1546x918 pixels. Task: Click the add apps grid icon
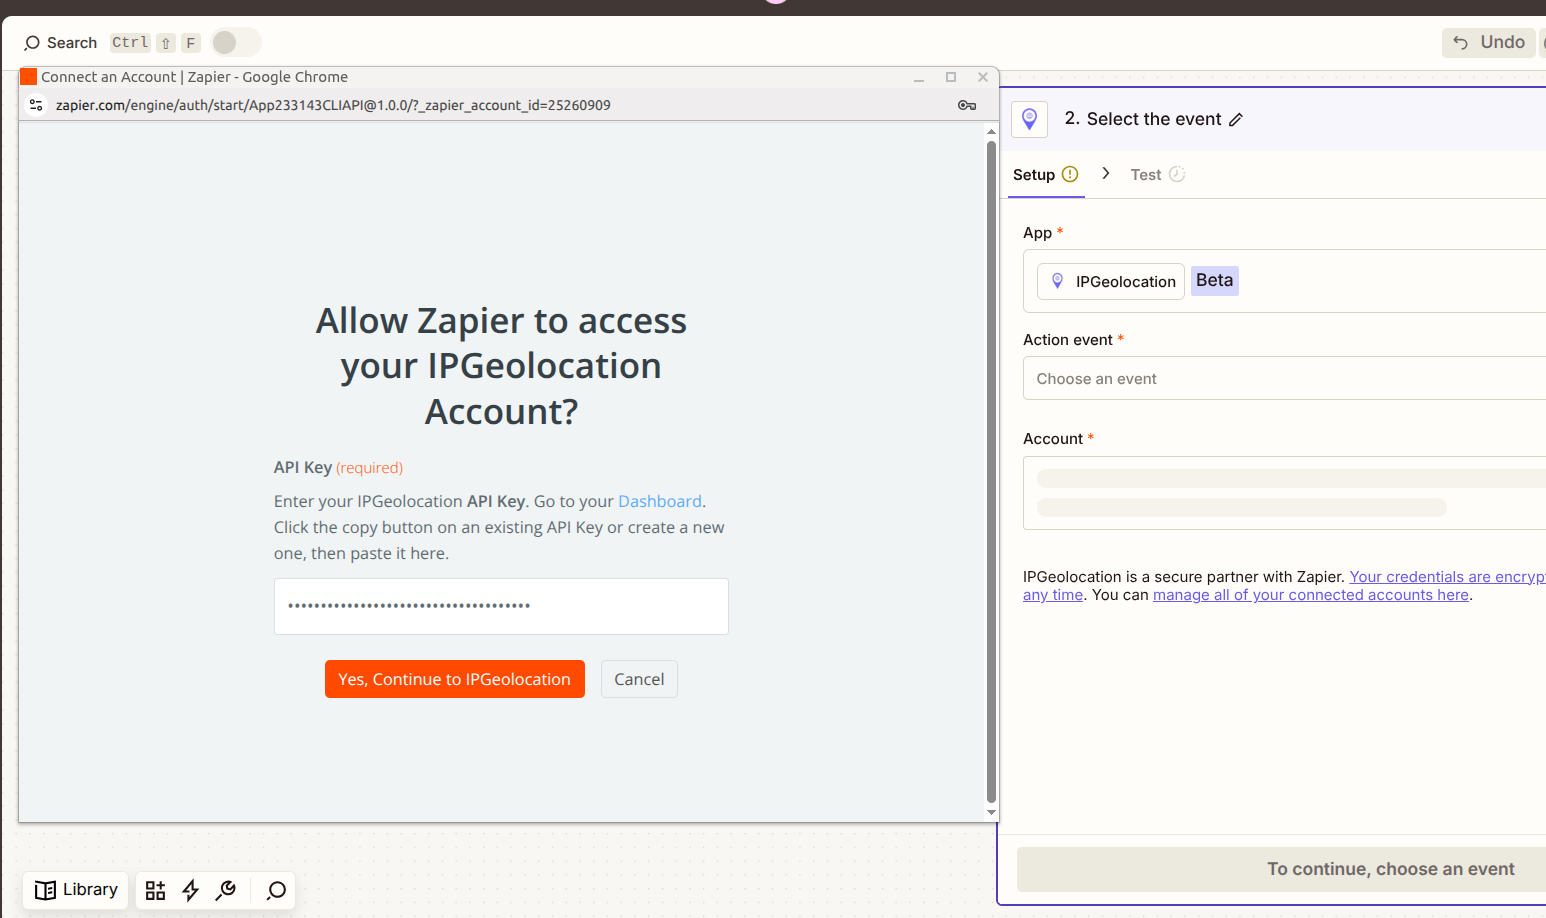155,890
